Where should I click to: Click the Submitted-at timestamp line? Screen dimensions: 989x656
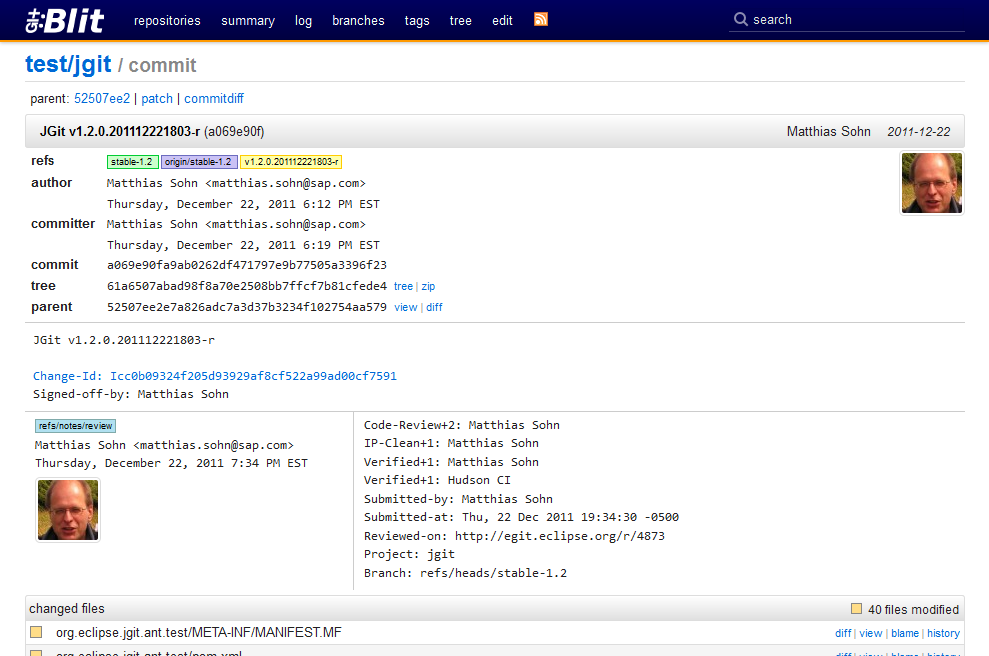pyautogui.click(x=522, y=517)
